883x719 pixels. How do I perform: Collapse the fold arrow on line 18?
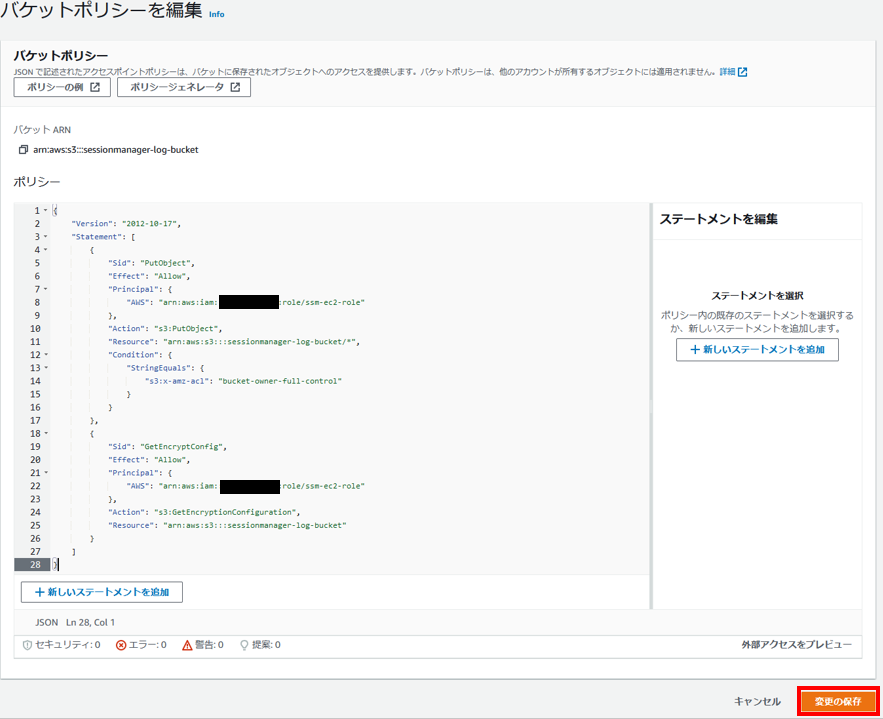(46, 434)
